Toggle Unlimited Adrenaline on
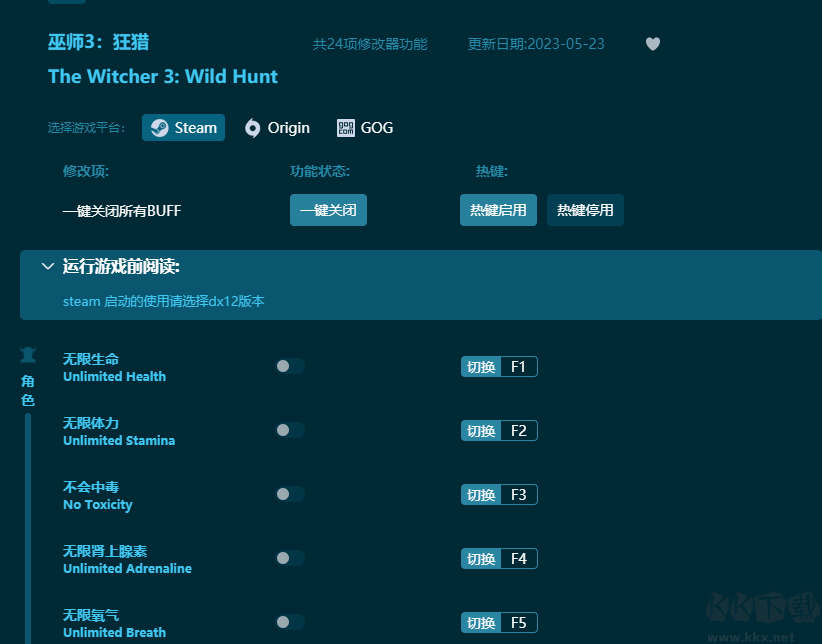The image size is (822, 644). pyautogui.click(x=290, y=558)
